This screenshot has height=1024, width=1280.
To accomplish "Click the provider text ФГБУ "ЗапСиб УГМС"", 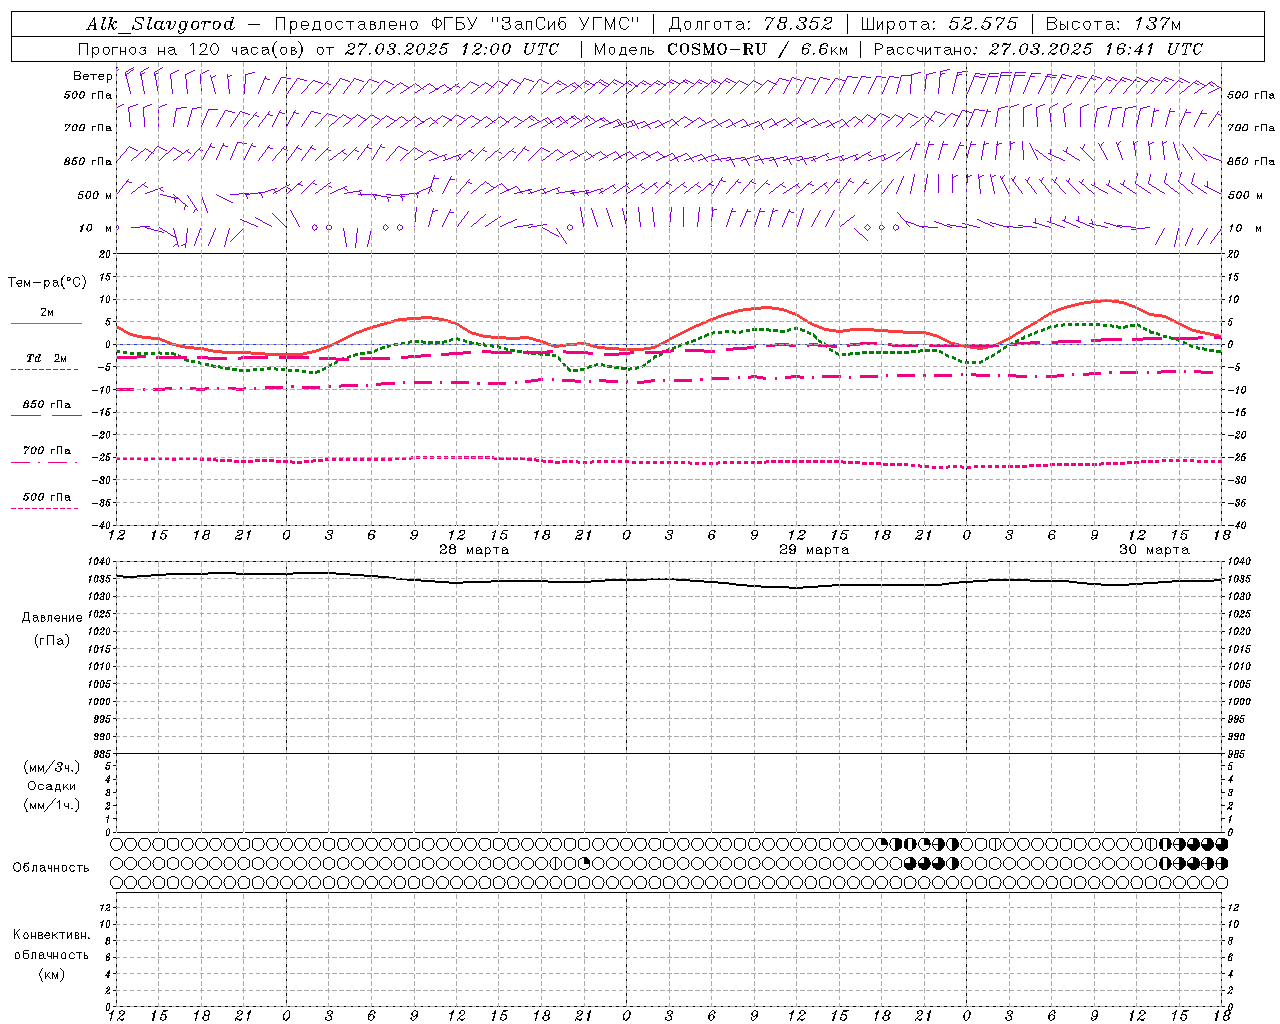I will 537,24.
